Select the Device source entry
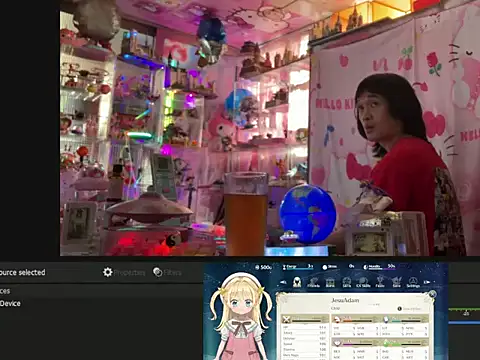This screenshot has width=480, height=360. coord(10,303)
